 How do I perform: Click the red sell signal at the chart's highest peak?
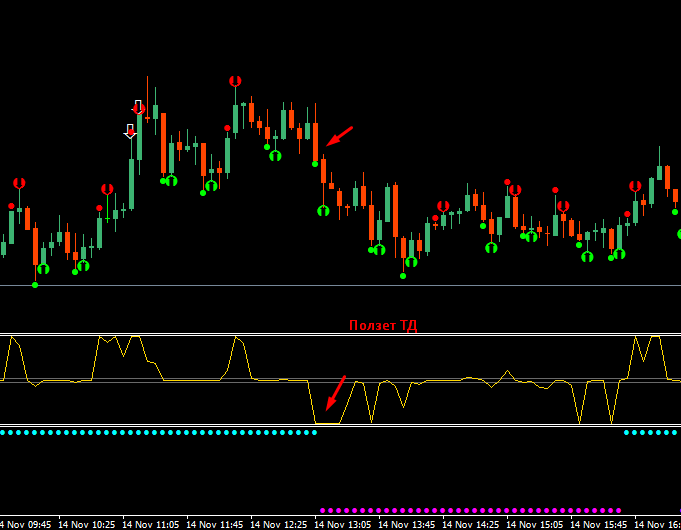click(x=235, y=81)
